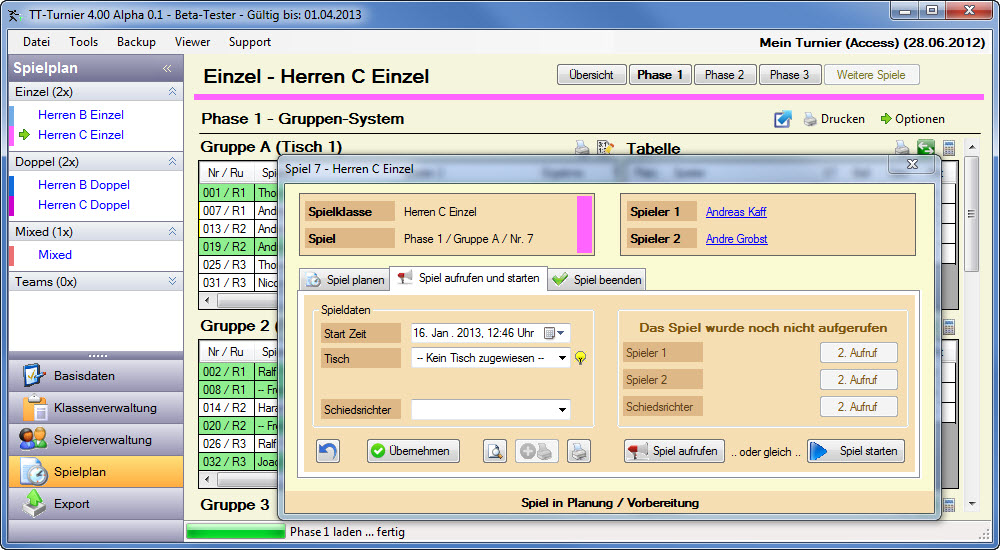The height and width of the screenshot is (550, 1000).
Task: Click the blue undo arrow icon
Action: tap(328, 451)
